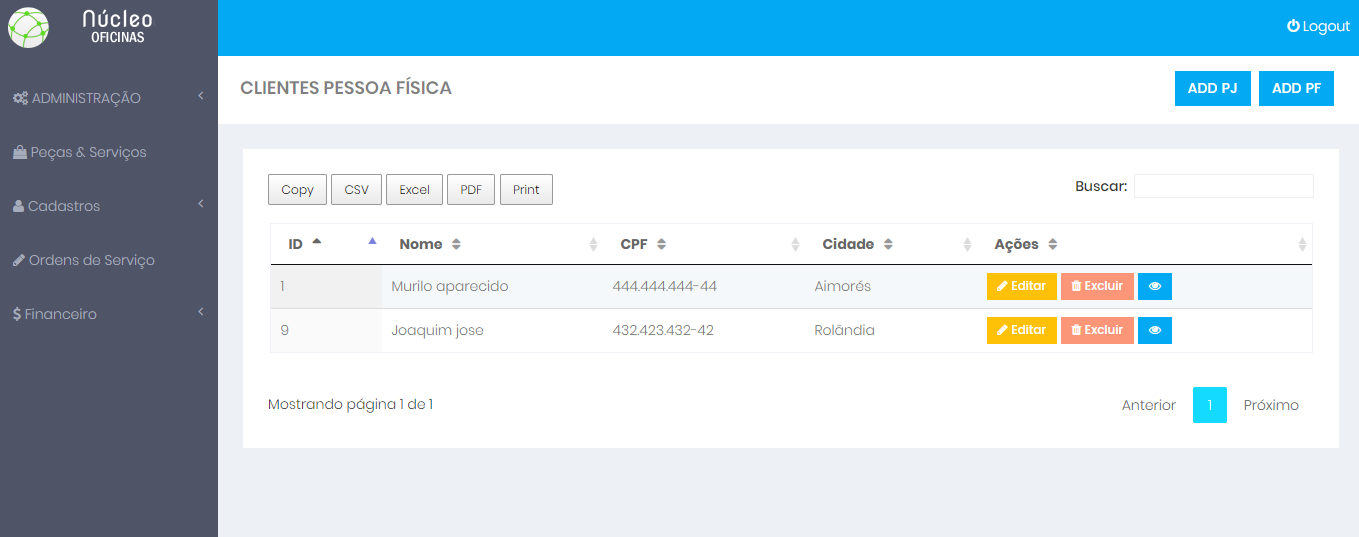Click the Logout power icon
This screenshot has height=537, width=1359.
click(x=1293, y=26)
